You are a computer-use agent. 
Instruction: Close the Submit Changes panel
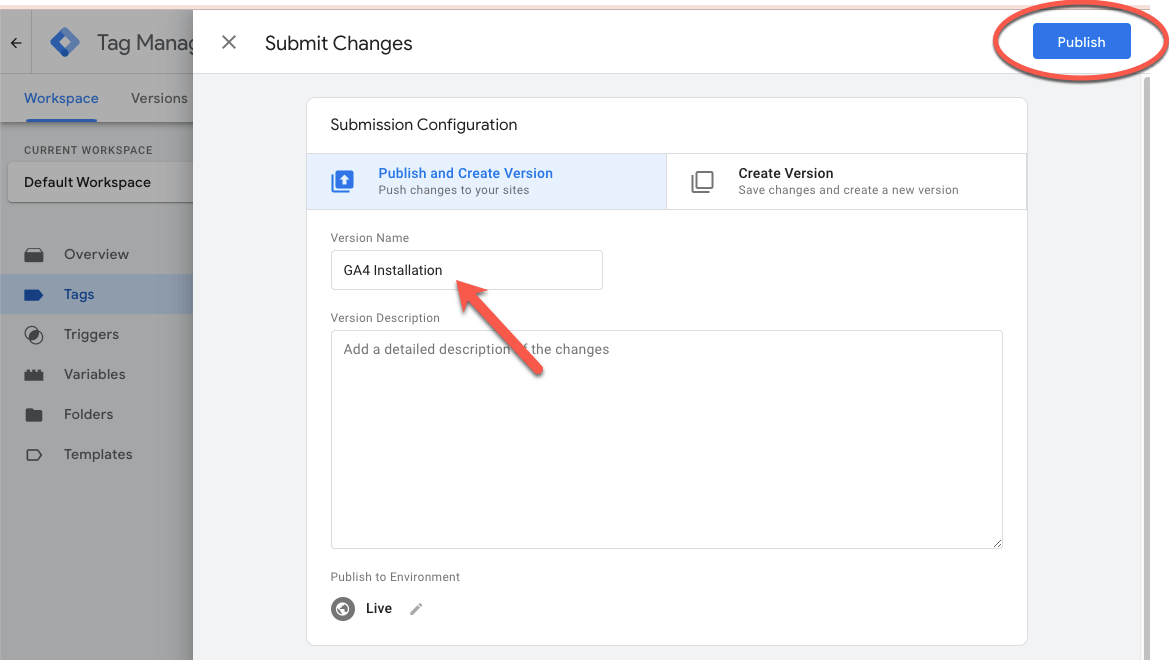coord(229,42)
